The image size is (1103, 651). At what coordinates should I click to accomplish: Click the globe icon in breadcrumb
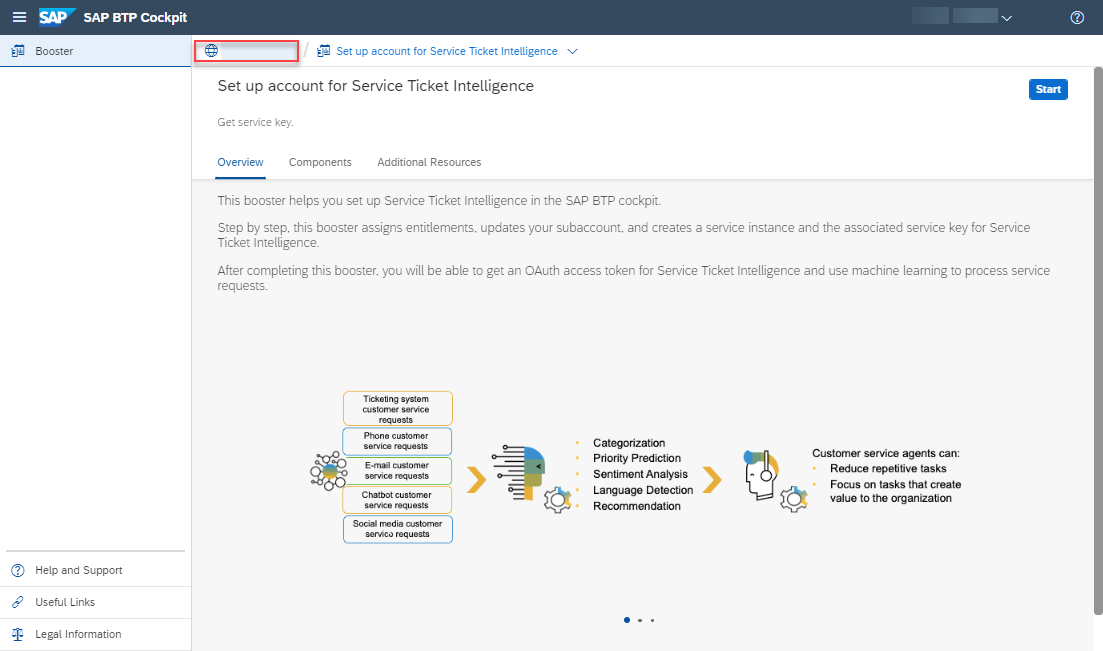coord(211,51)
